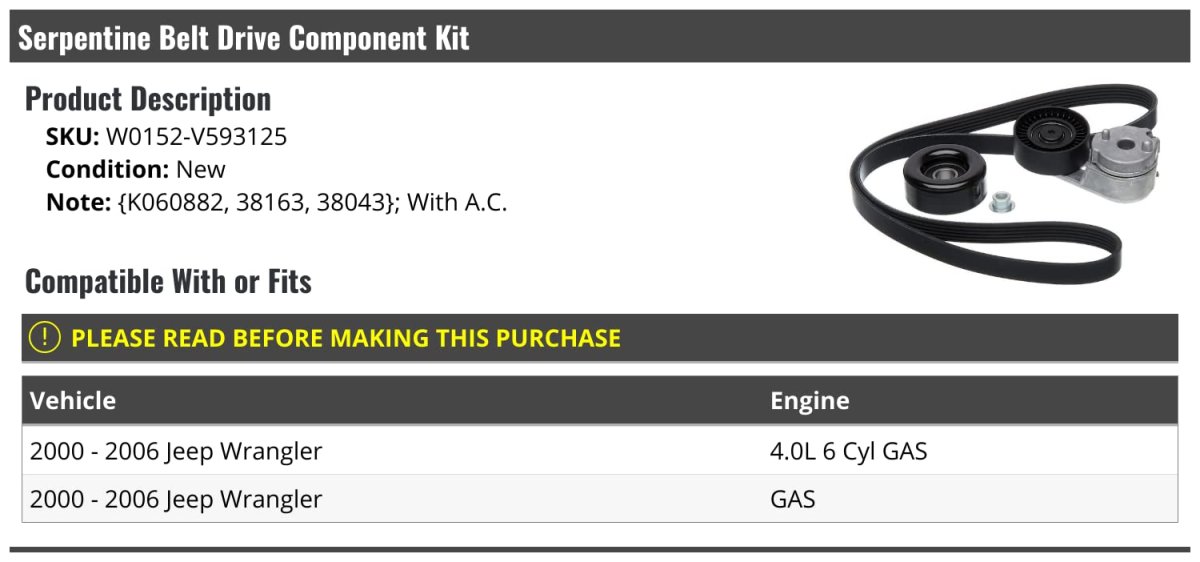Click the Condition value 'New'
This screenshot has height=562, width=1200.
click(201, 169)
